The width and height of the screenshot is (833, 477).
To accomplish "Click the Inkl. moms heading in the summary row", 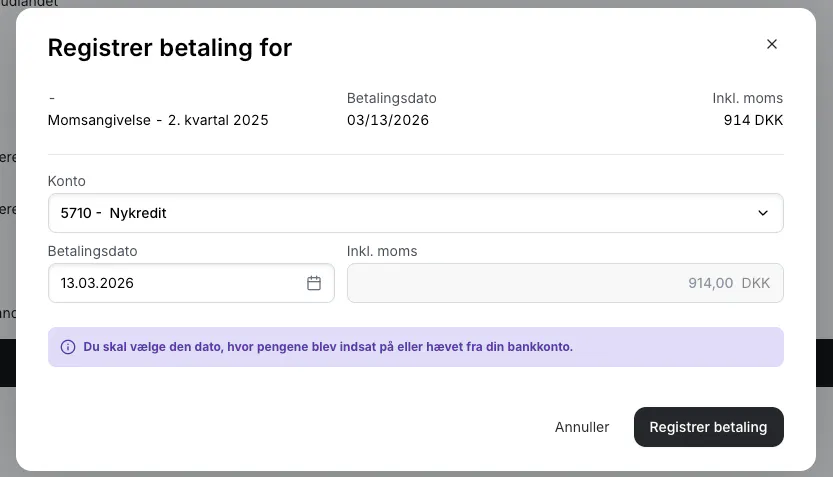I will pyautogui.click(x=747, y=98).
